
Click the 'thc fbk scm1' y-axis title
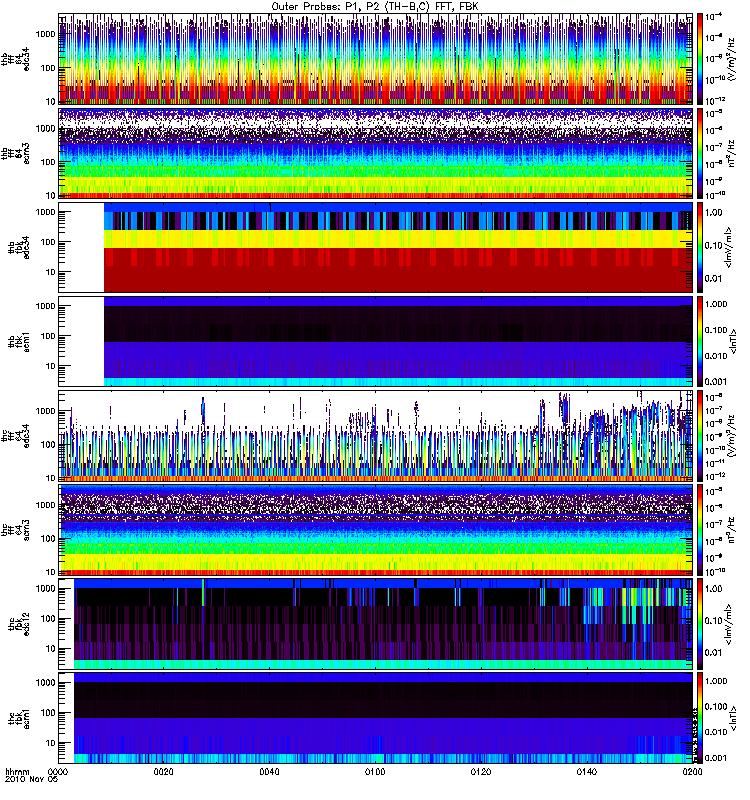(x=19, y=718)
